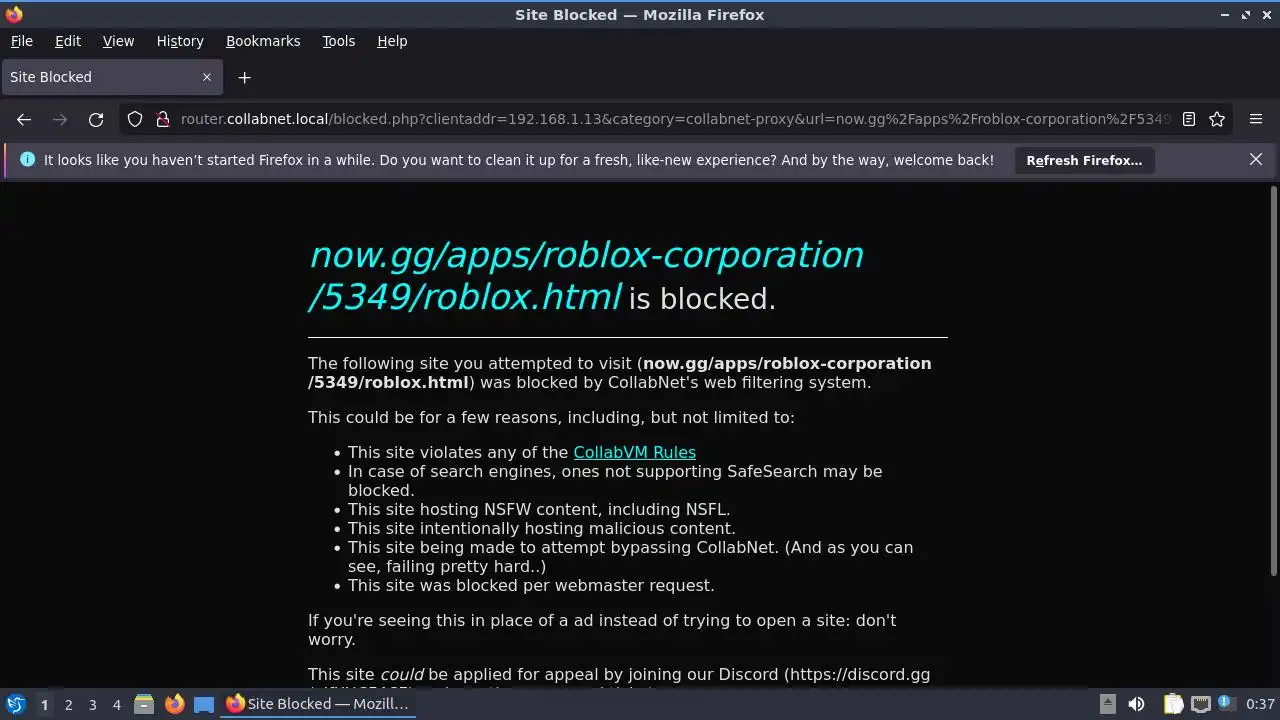
Task: Launch Firefox from the taskbar quicklaunch
Action: (174, 704)
